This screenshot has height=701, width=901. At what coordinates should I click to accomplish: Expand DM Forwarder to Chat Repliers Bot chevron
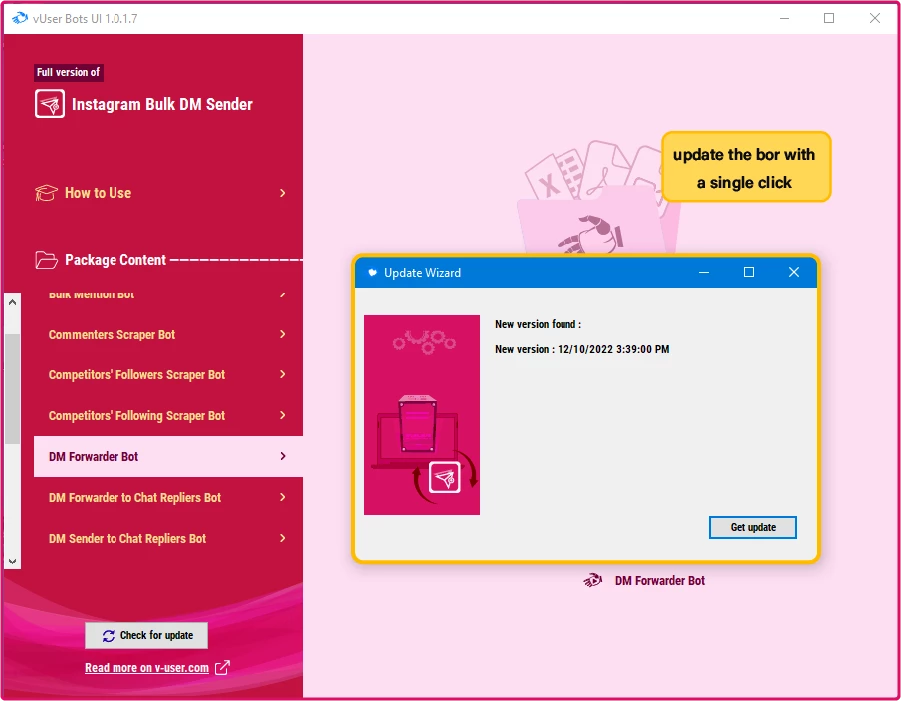(x=282, y=498)
